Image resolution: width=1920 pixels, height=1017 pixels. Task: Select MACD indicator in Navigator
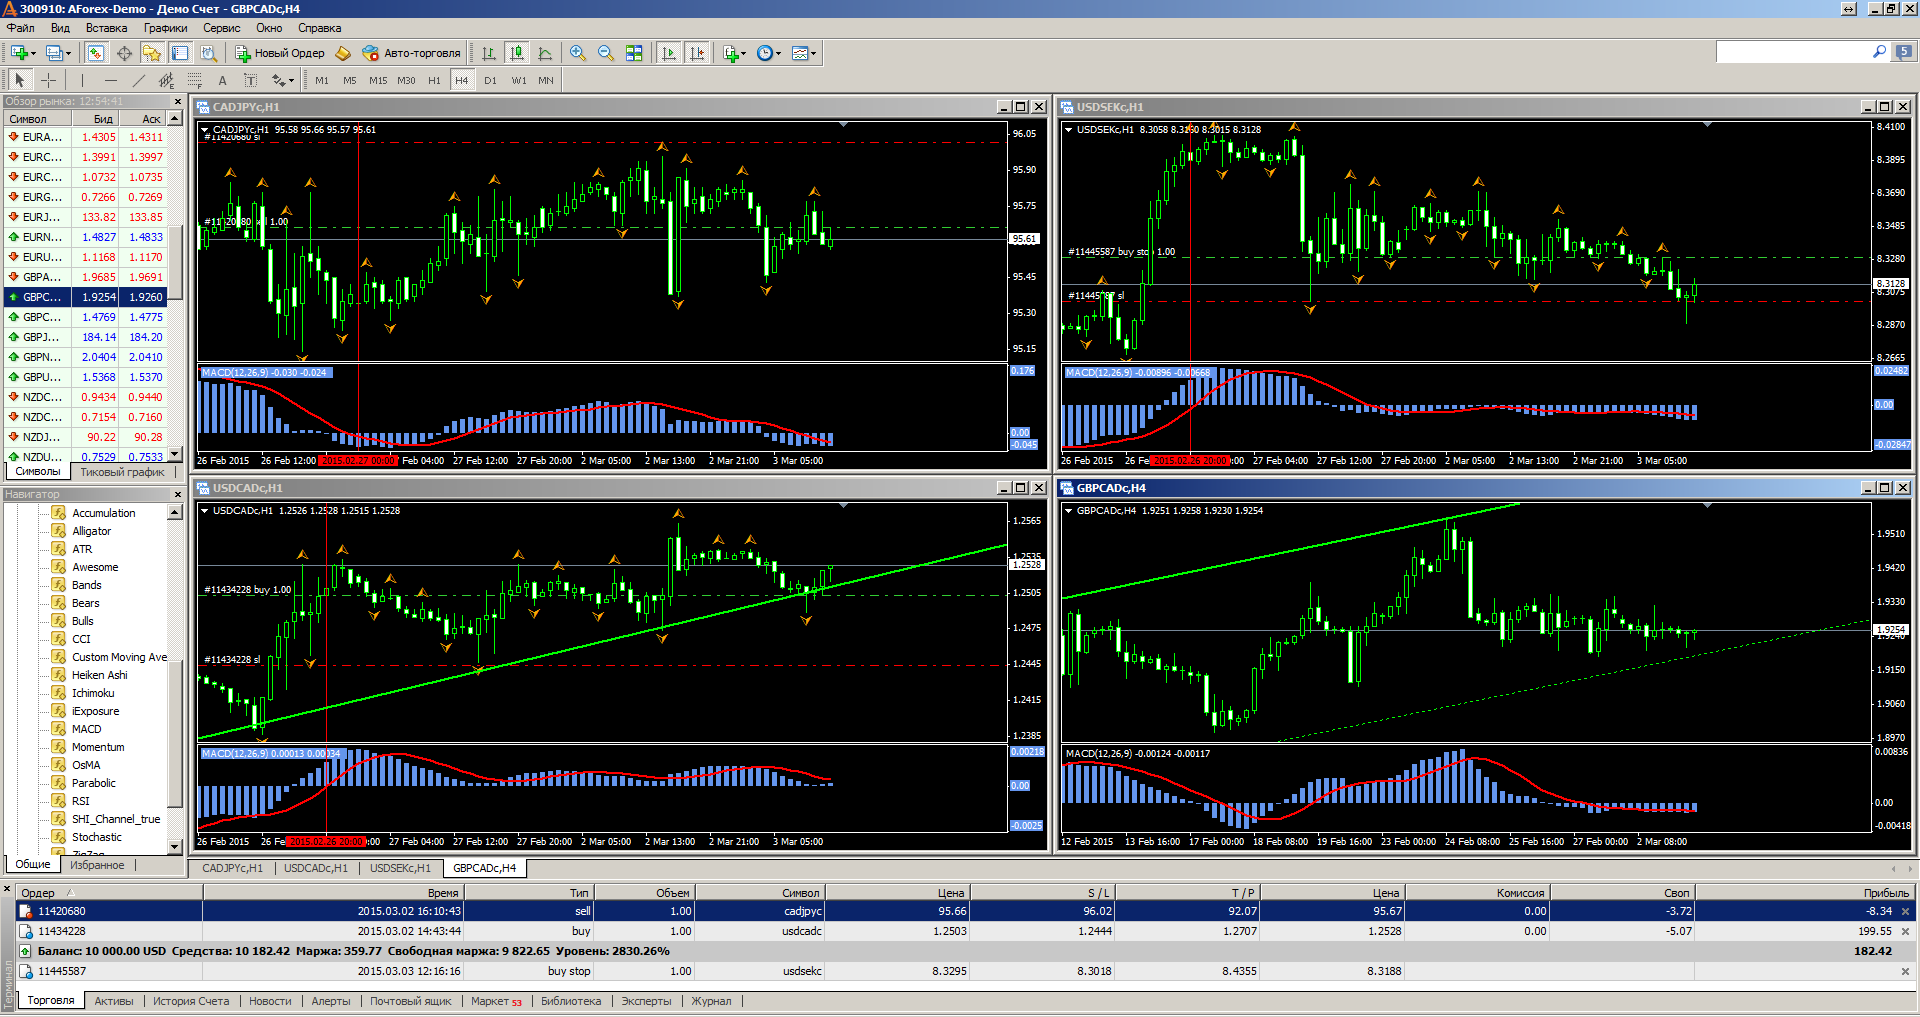(86, 729)
